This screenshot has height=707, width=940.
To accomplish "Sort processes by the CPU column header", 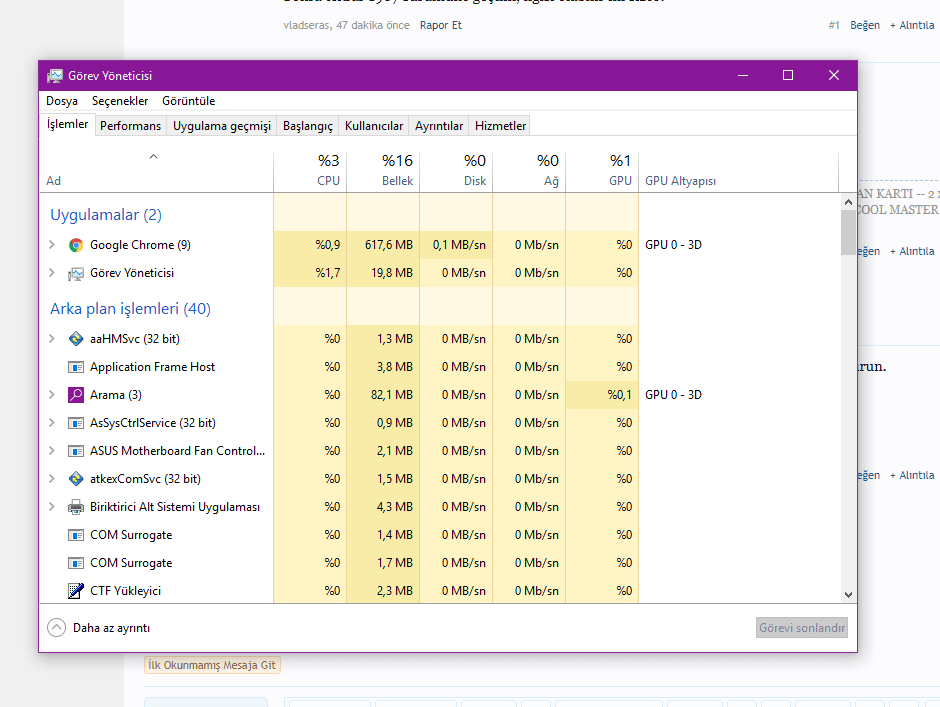I will click(310, 171).
